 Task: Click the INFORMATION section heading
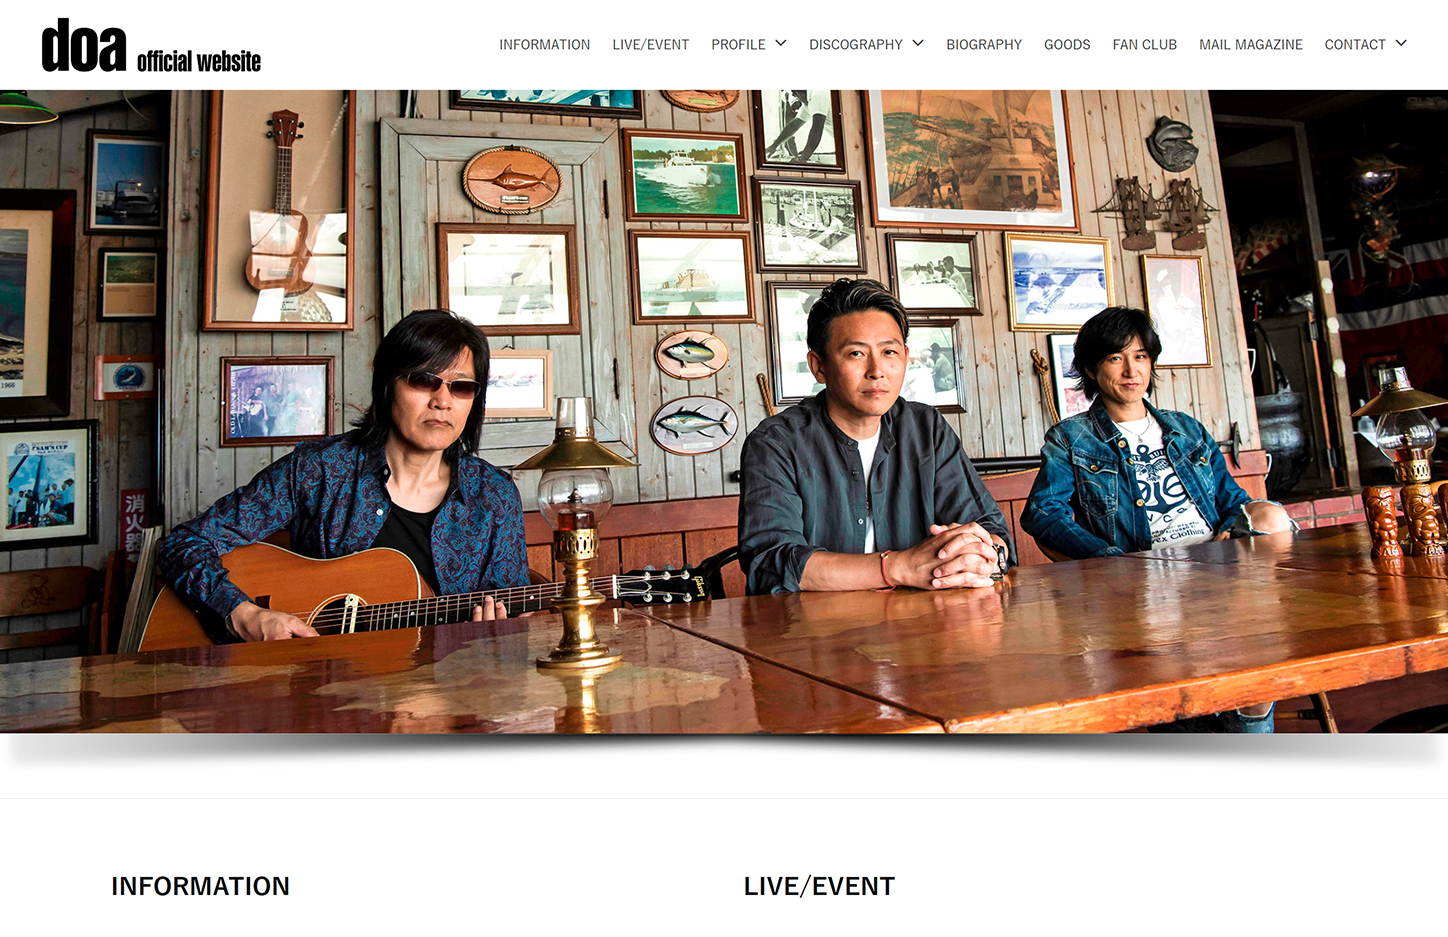click(200, 886)
